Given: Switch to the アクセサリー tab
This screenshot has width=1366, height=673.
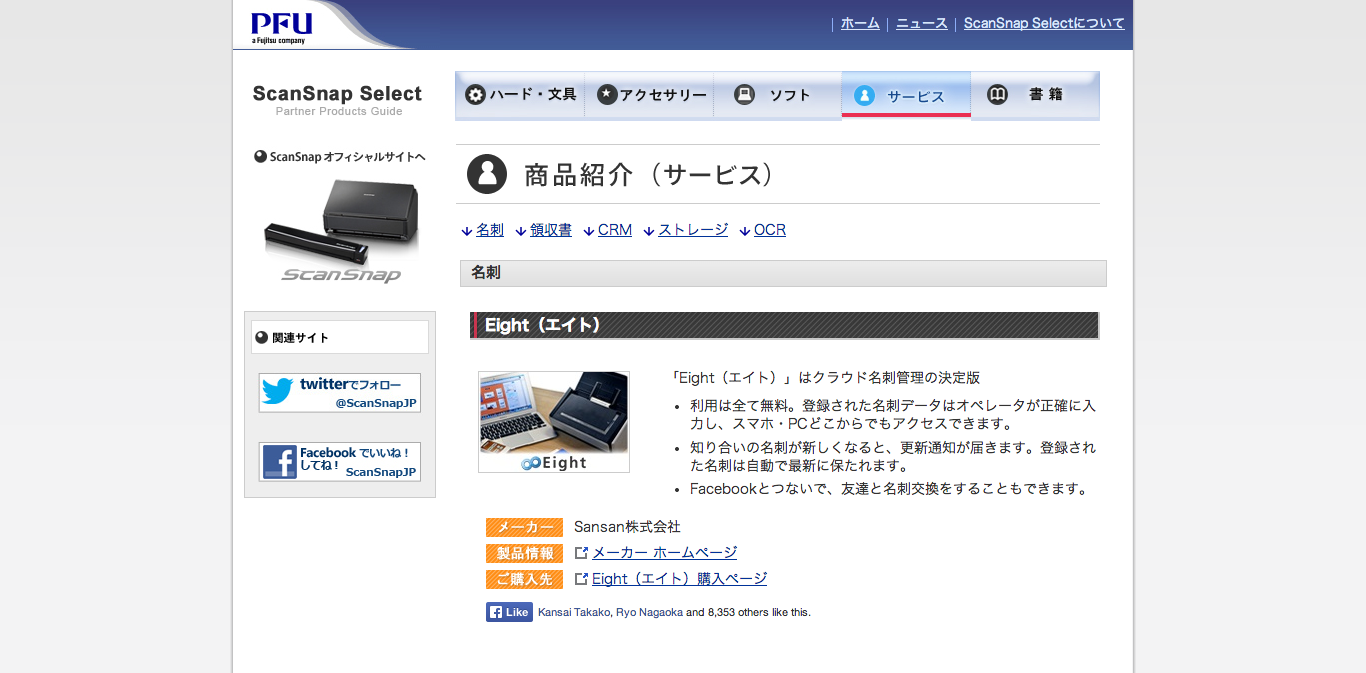Looking at the screenshot, I should point(650,95).
